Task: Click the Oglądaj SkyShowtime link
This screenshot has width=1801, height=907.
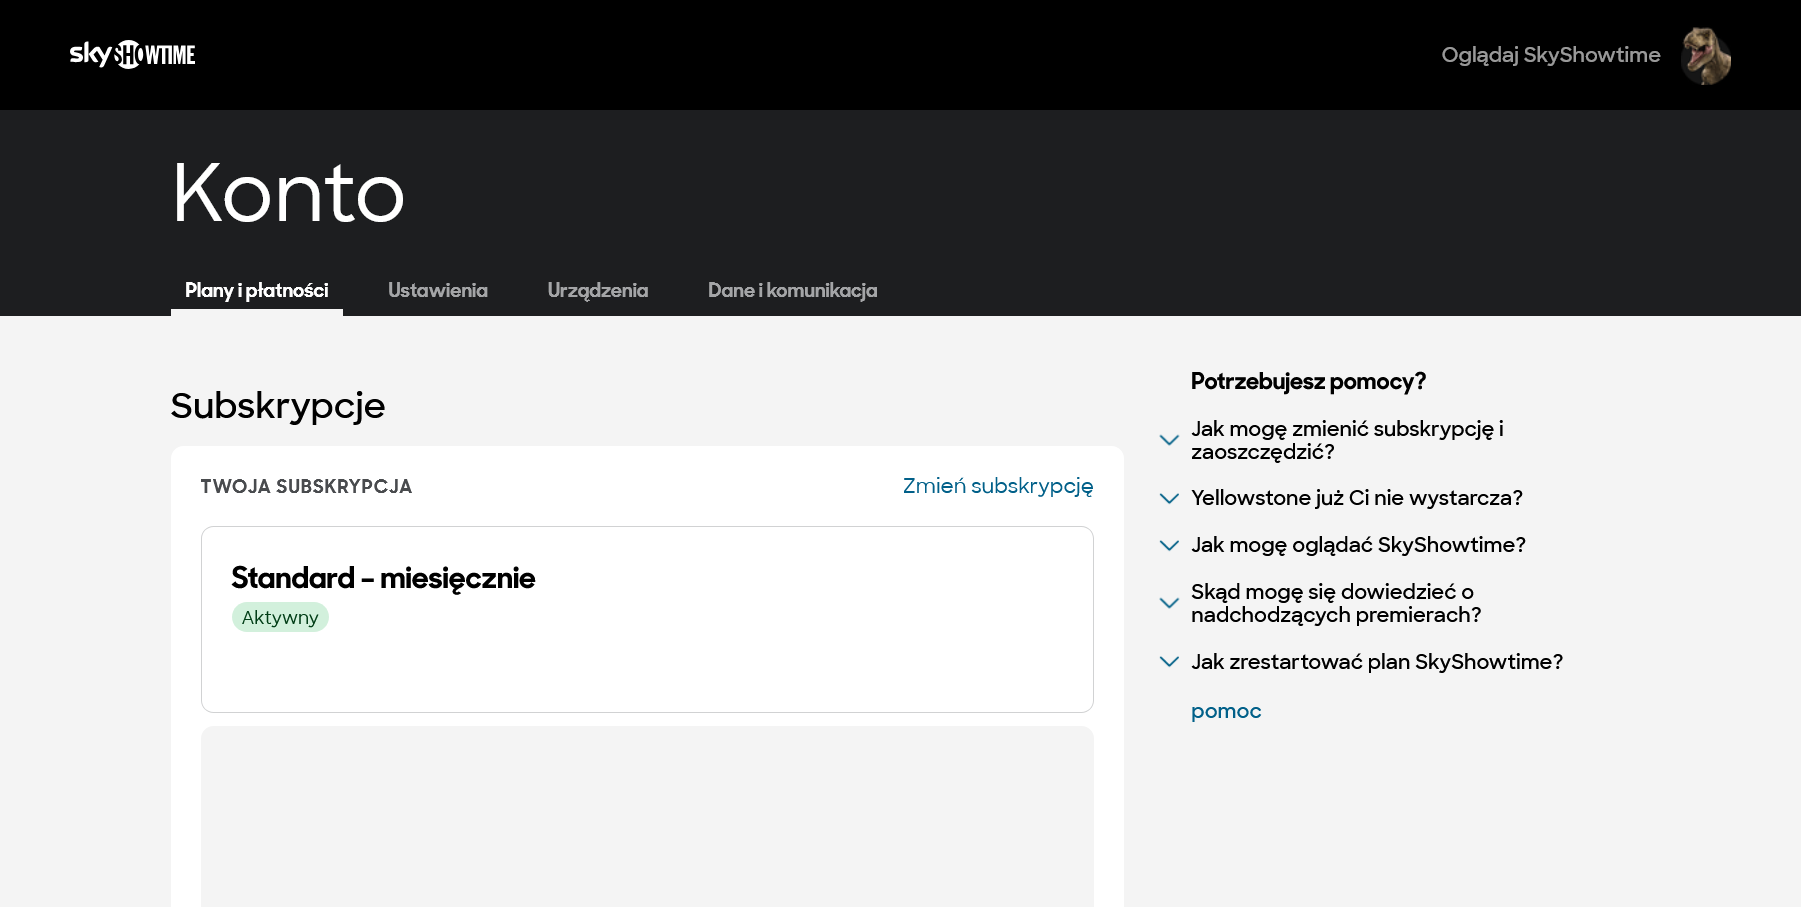Action: [x=1550, y=55]
